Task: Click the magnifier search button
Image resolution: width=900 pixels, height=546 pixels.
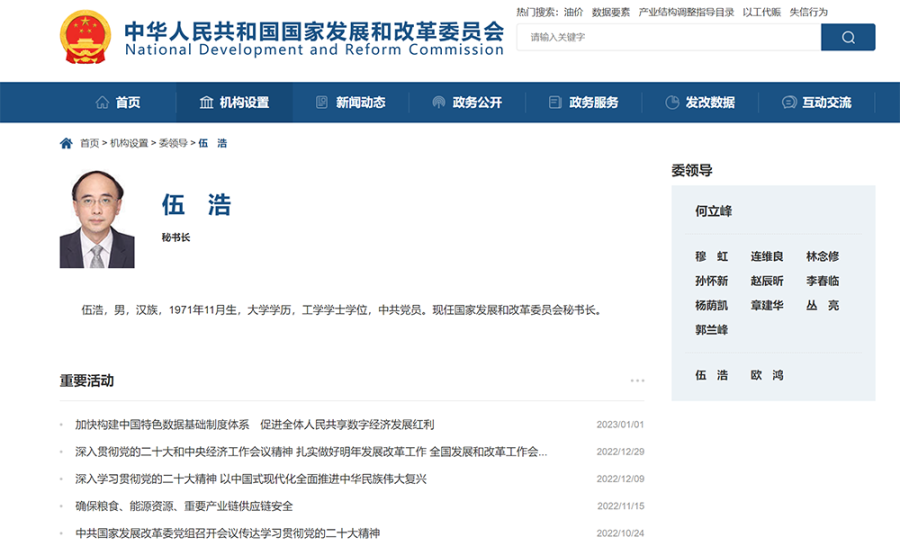Action: point(847,37)
